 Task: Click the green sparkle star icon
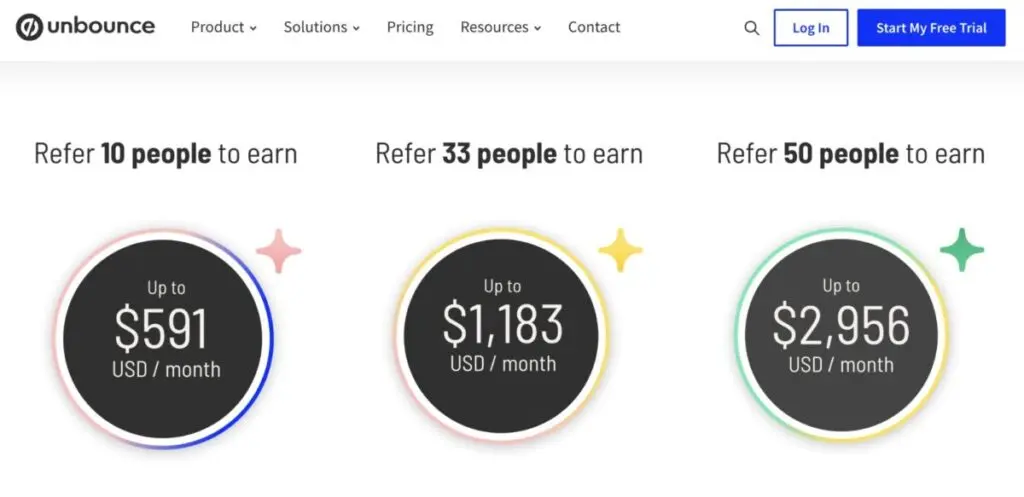(962, 250)
